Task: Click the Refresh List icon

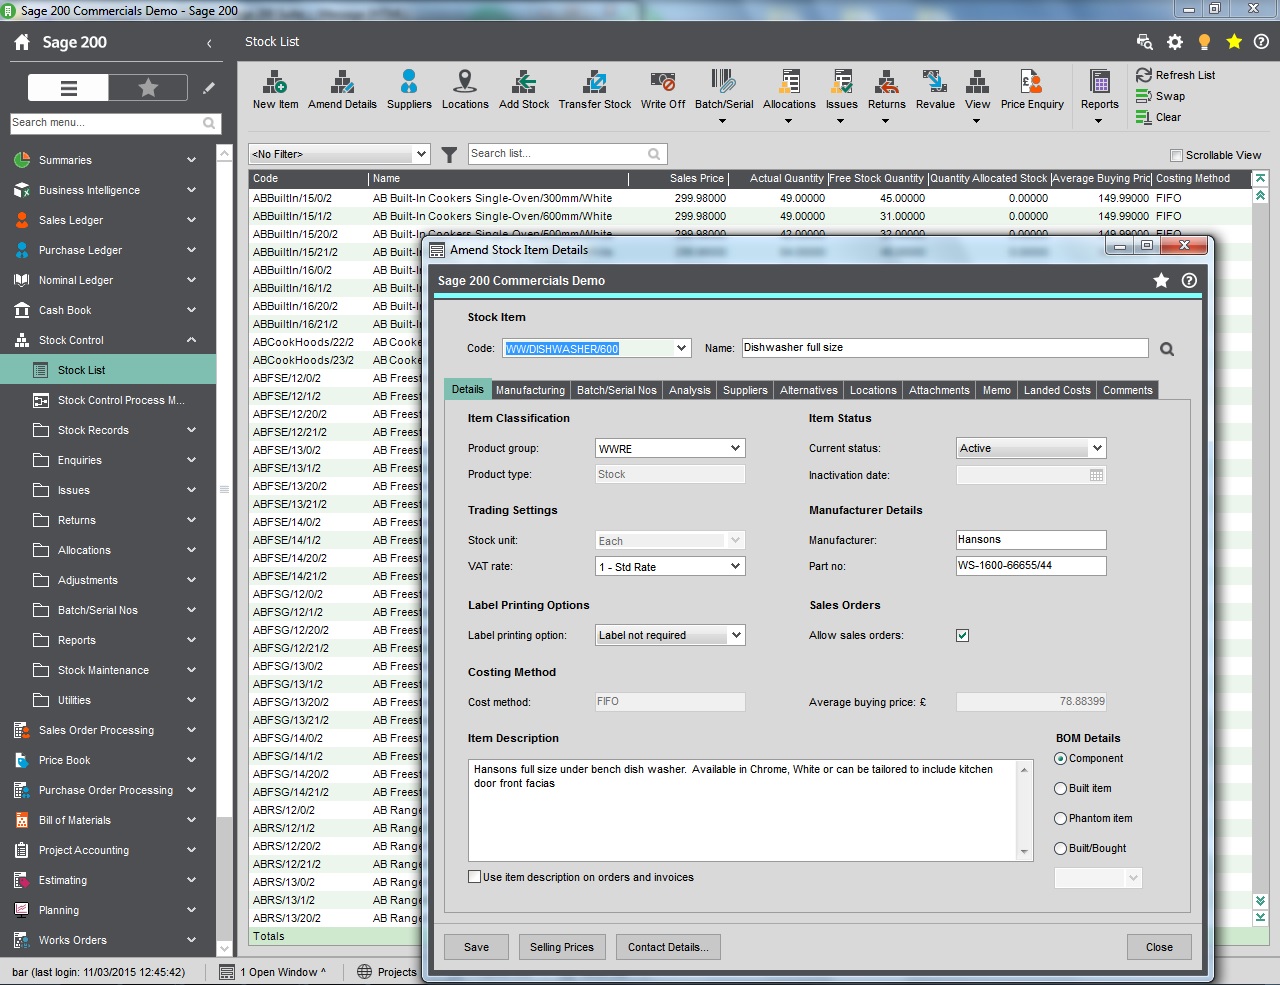Action: (x=1175, y=74)
